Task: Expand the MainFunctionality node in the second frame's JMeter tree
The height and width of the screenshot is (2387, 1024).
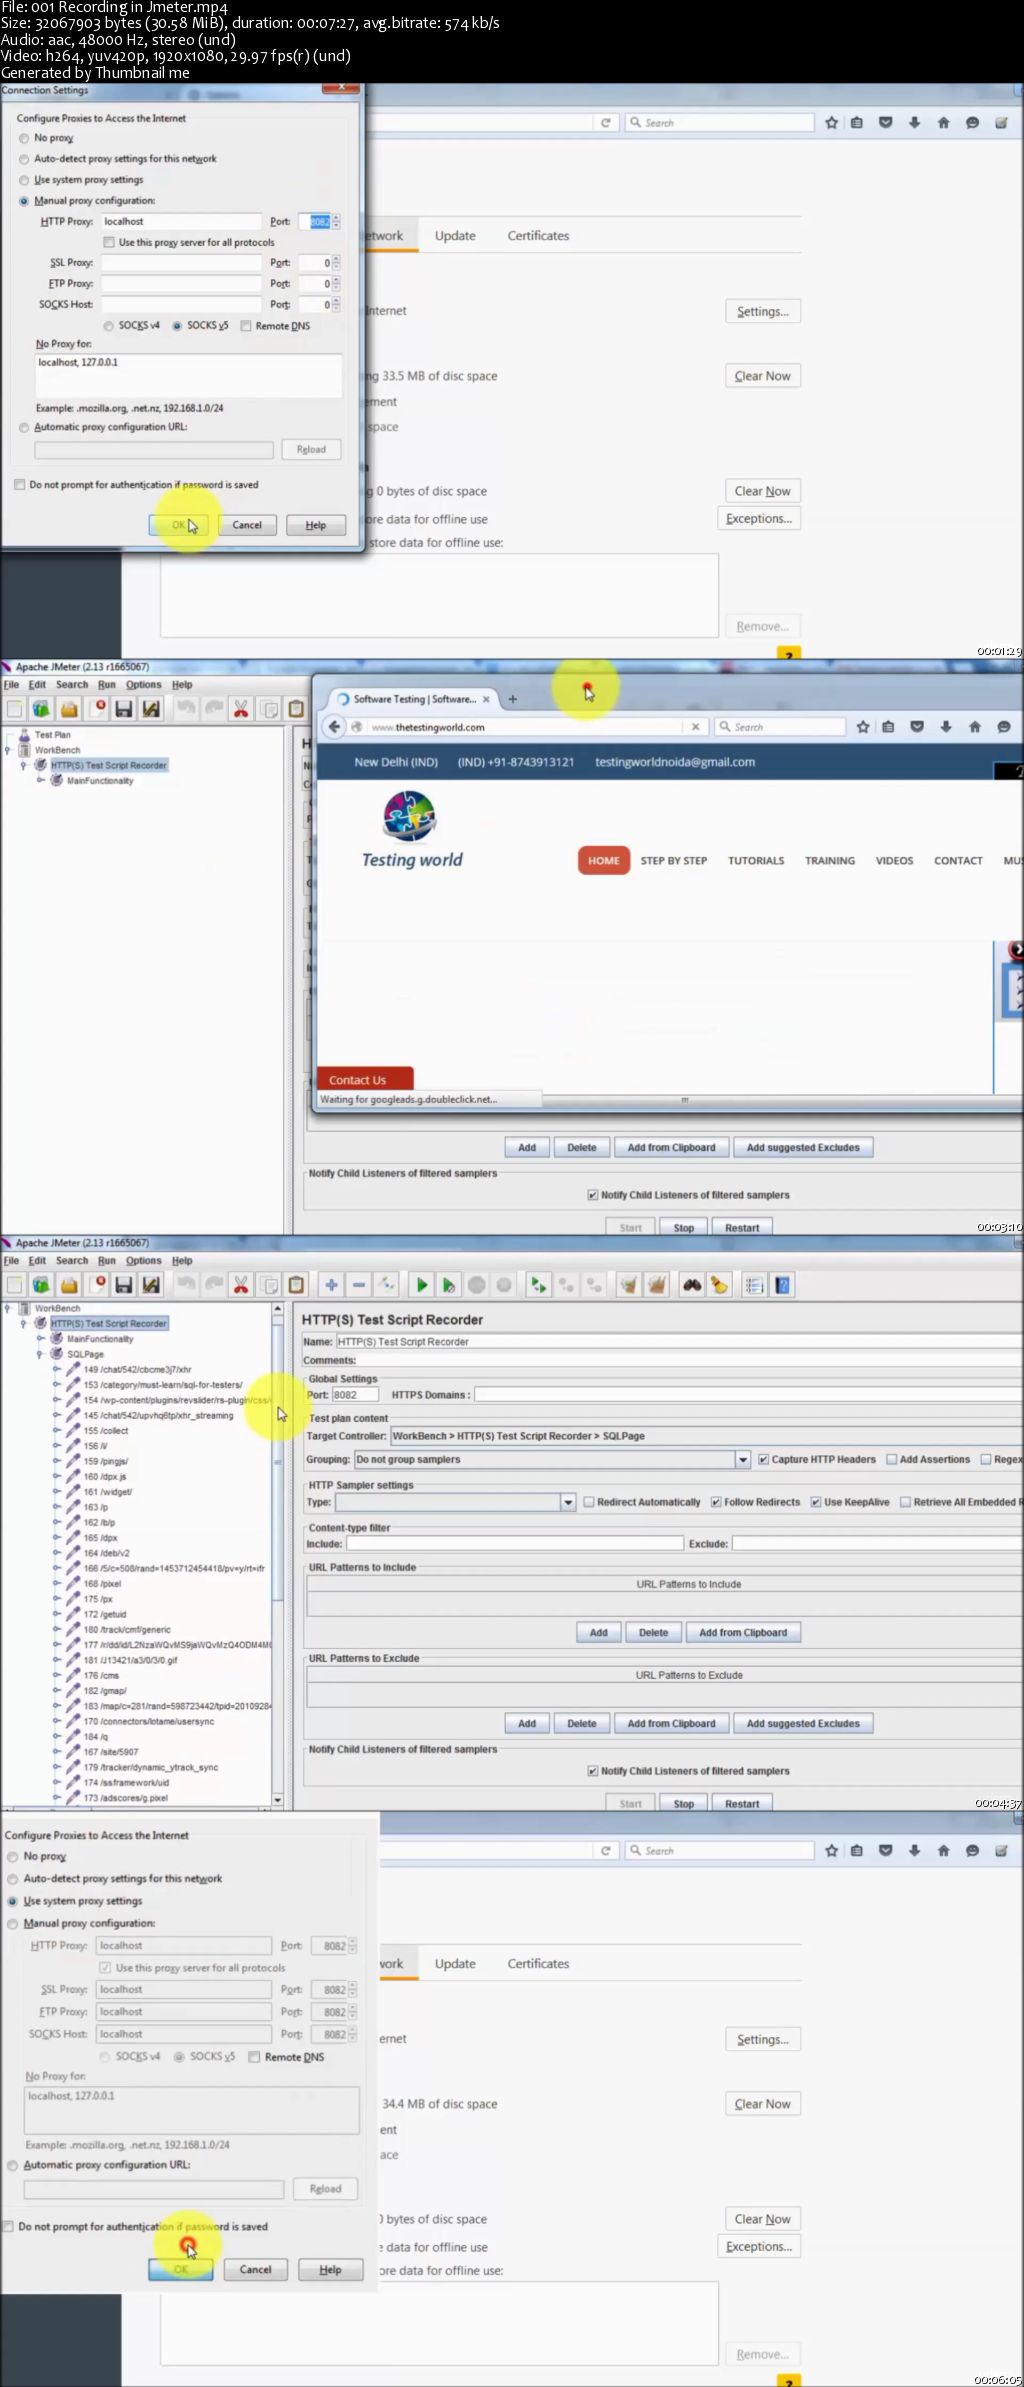Action: [40, 780]
